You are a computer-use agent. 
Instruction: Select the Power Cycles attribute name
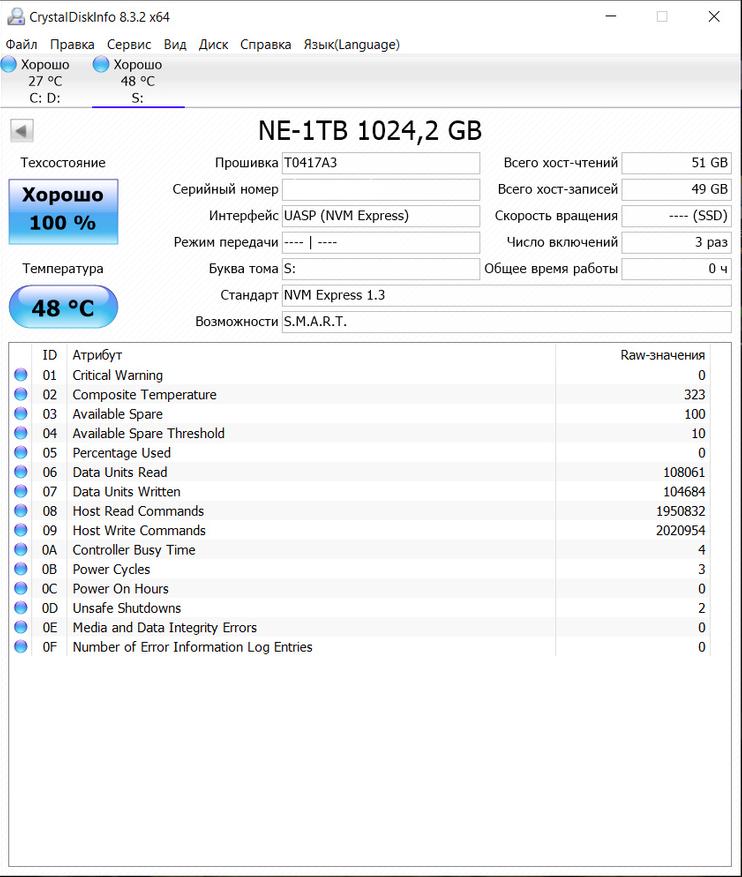point(111,569)
